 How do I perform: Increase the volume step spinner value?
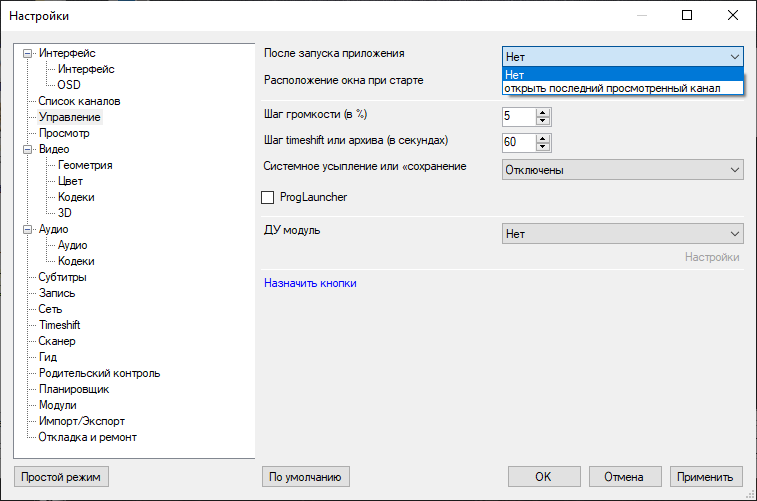[x=543, y=111]
